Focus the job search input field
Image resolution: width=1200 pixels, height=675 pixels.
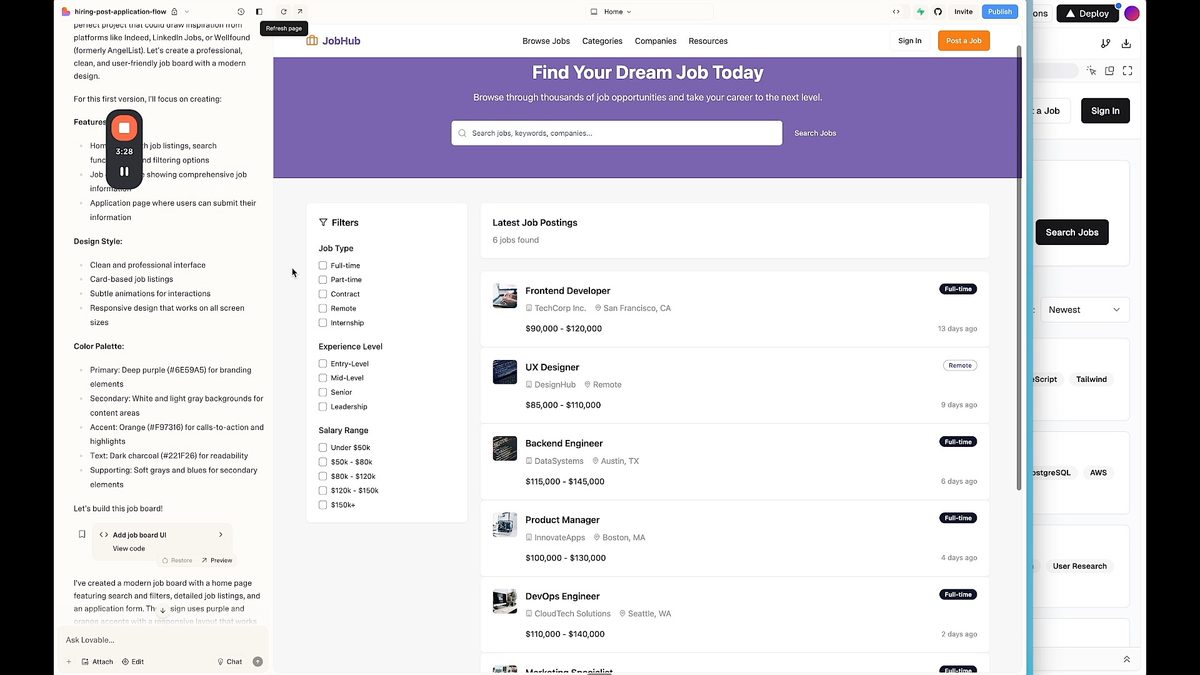[617, 133]
